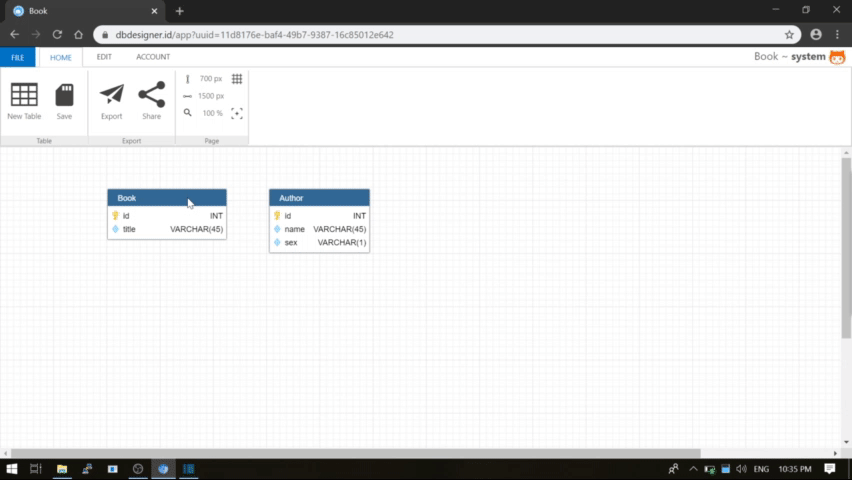
Task: Open the Share option
Action: (151, 95)
